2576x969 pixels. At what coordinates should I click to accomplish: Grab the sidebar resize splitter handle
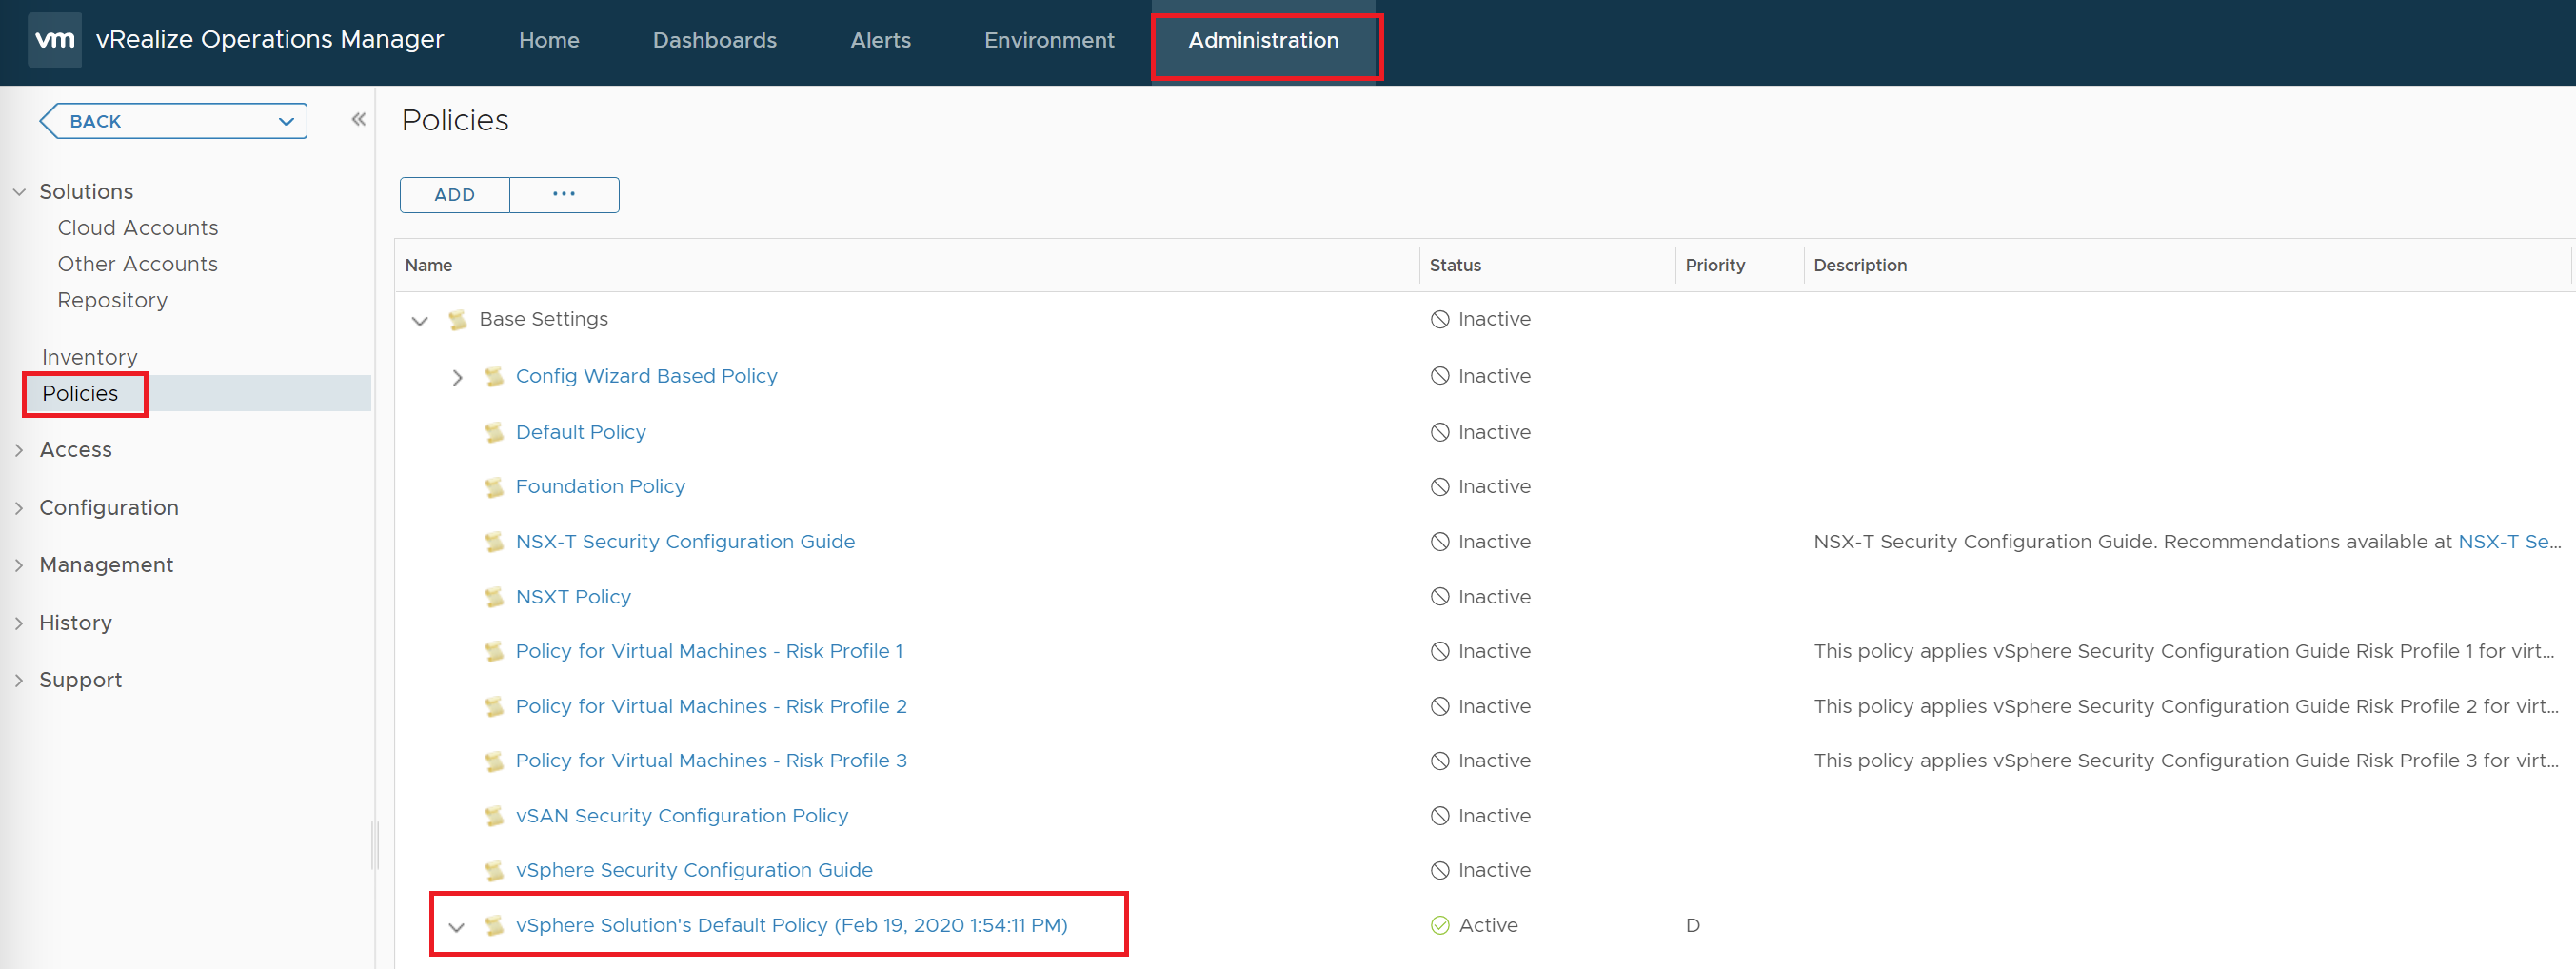(x=375, y=845)
